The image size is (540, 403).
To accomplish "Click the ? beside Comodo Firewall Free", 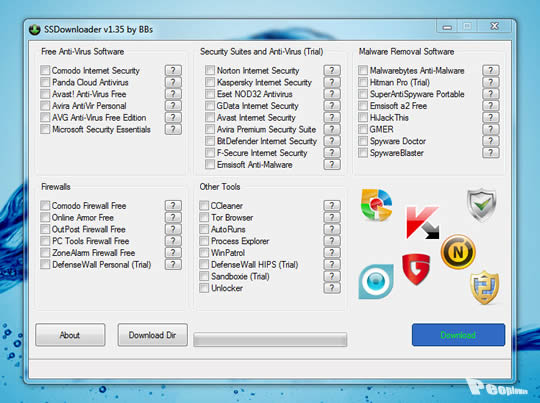I will [173, 206].
